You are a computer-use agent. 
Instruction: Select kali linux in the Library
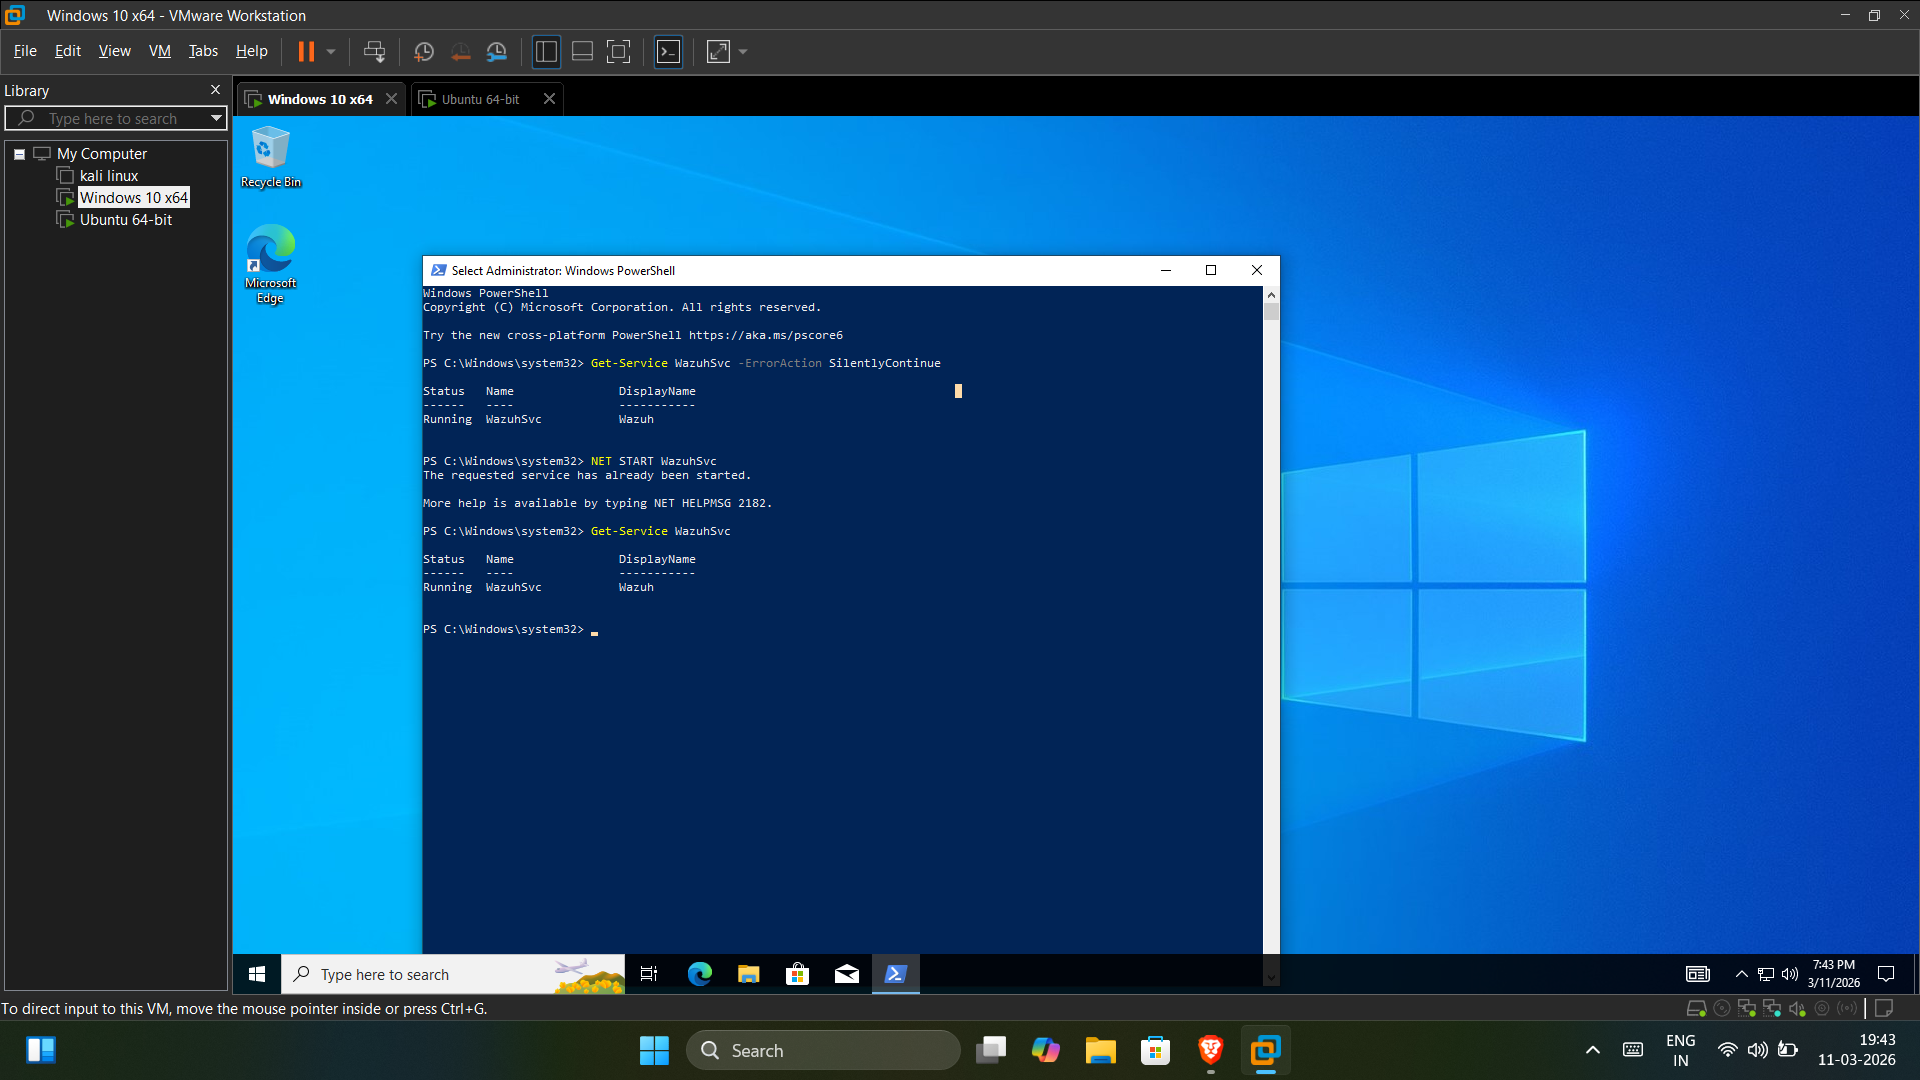[x=109, y=176]
